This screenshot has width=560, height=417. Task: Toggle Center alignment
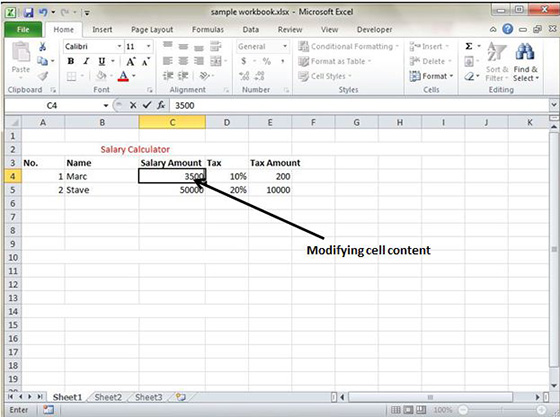pos(183,61)
